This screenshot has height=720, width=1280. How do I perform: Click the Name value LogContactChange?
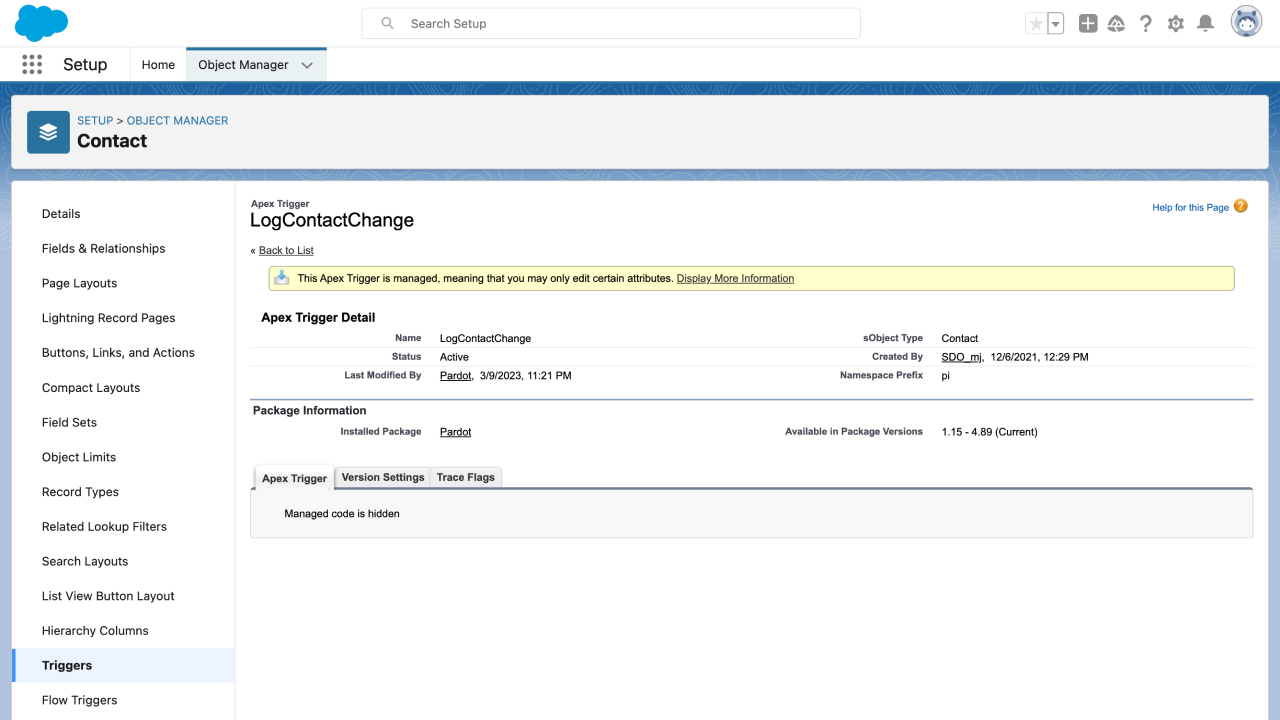pyautogui.click(x=485, y=338)
